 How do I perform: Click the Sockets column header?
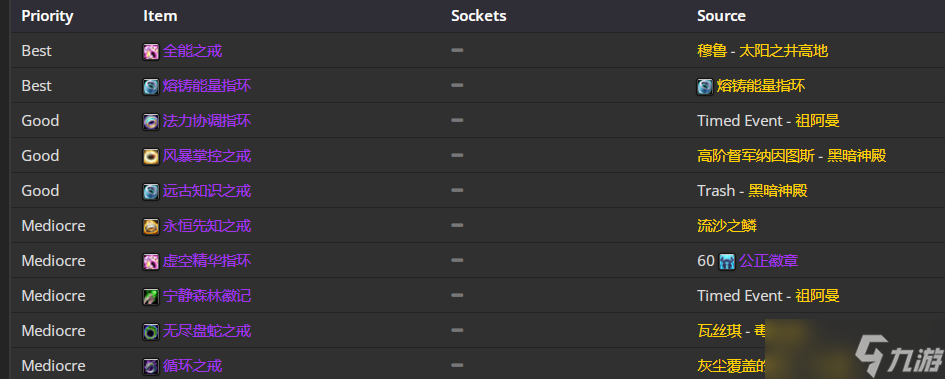click(x=479, y=16)
